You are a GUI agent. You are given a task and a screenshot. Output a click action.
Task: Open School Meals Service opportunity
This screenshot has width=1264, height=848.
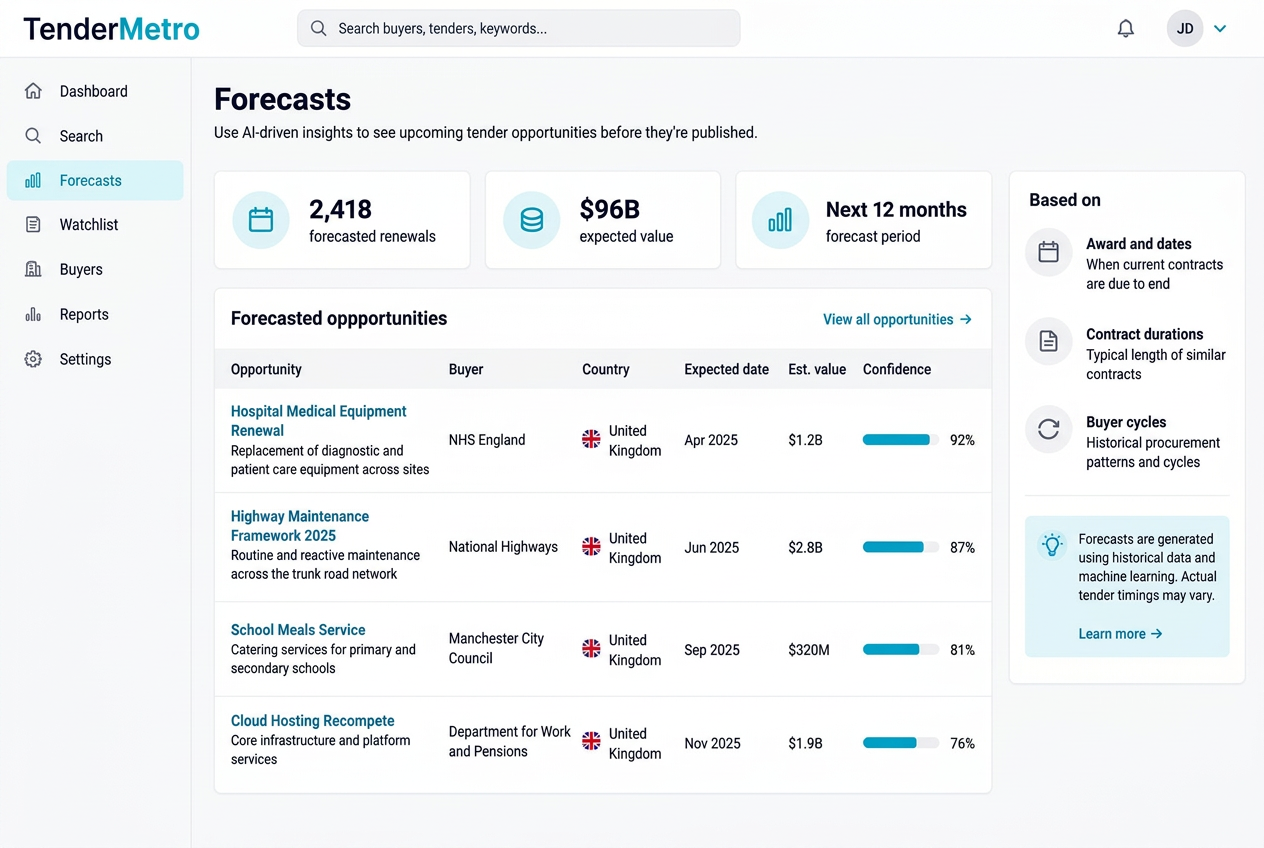click(298, 630)
